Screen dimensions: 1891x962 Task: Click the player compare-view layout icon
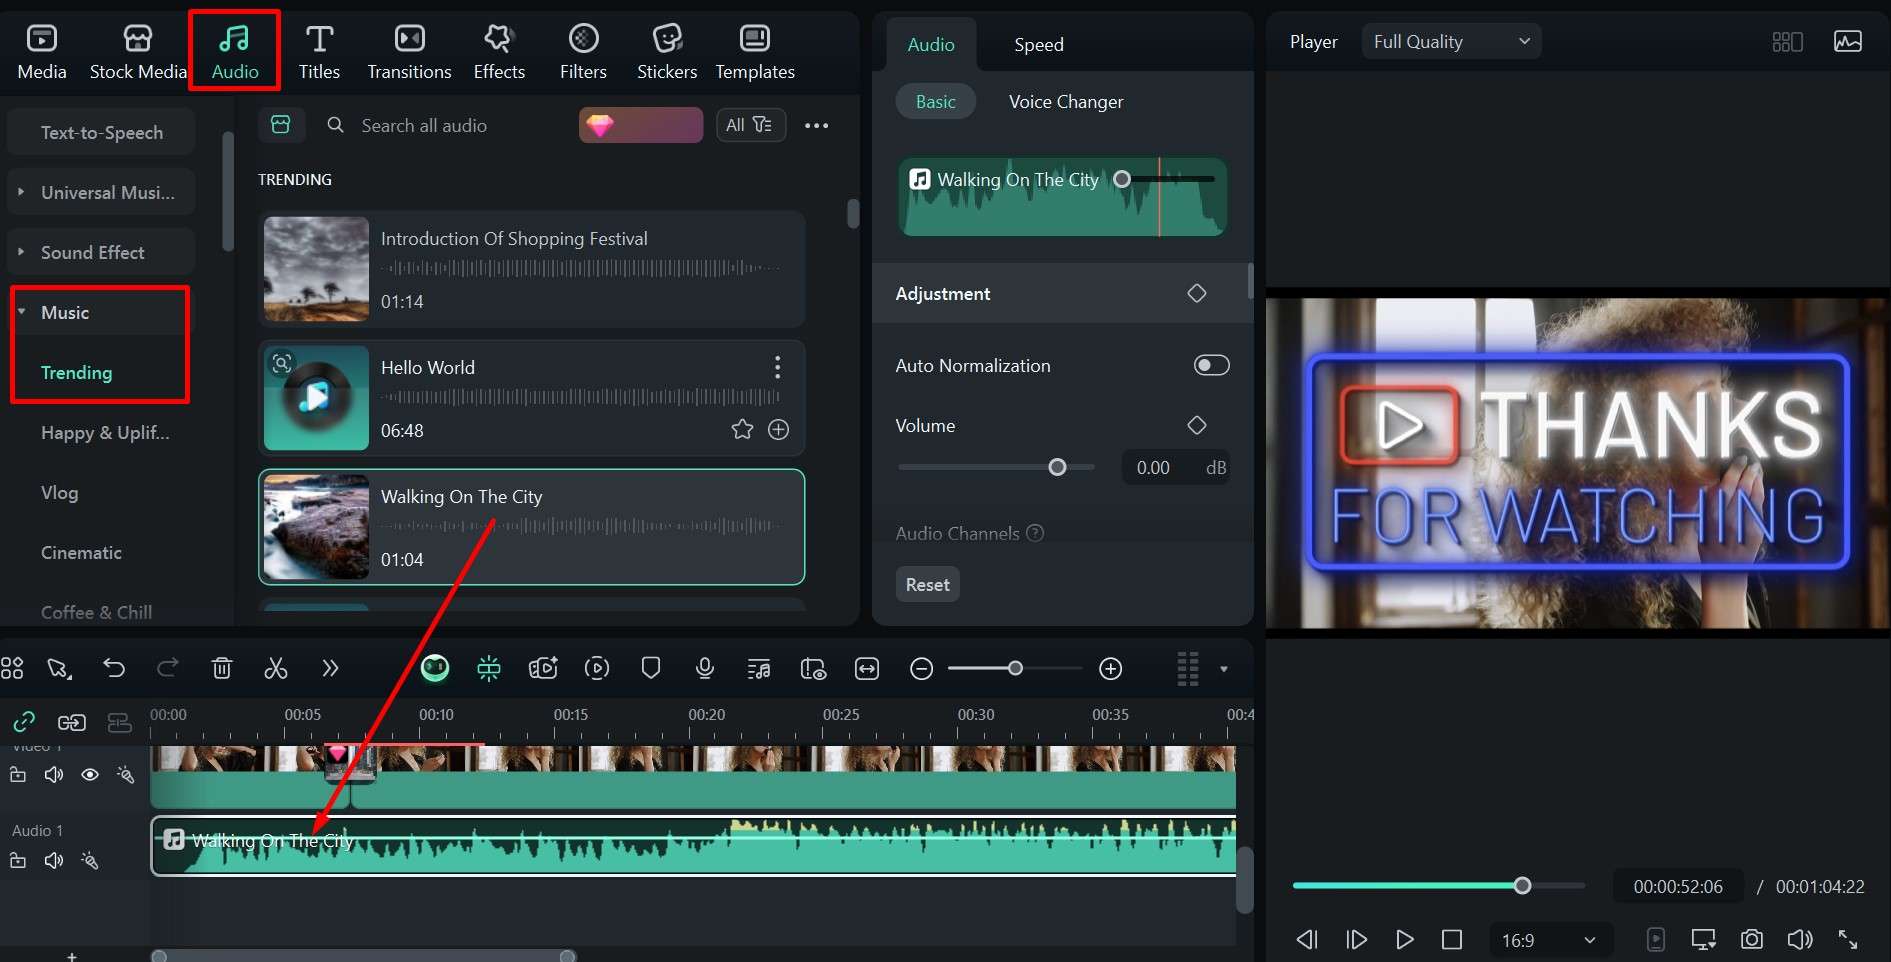pyautogui.click(x=1787, y=42)
